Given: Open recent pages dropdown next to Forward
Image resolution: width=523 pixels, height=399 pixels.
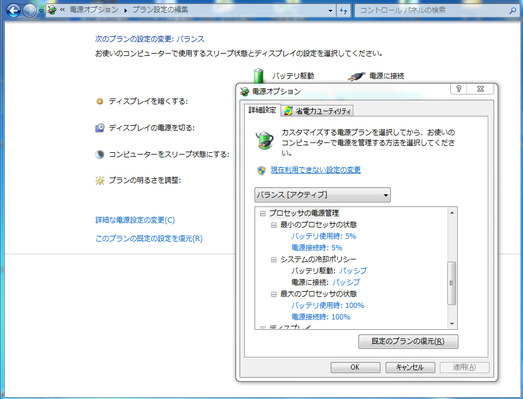Looking at the screenshot, I should (41, 11).
